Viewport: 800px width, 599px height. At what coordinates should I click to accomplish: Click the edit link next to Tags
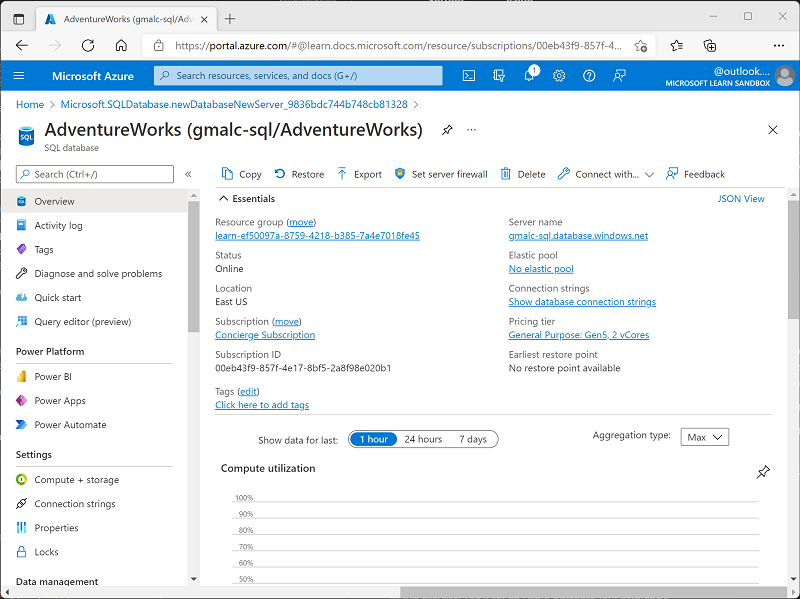(x=248, y=391)
